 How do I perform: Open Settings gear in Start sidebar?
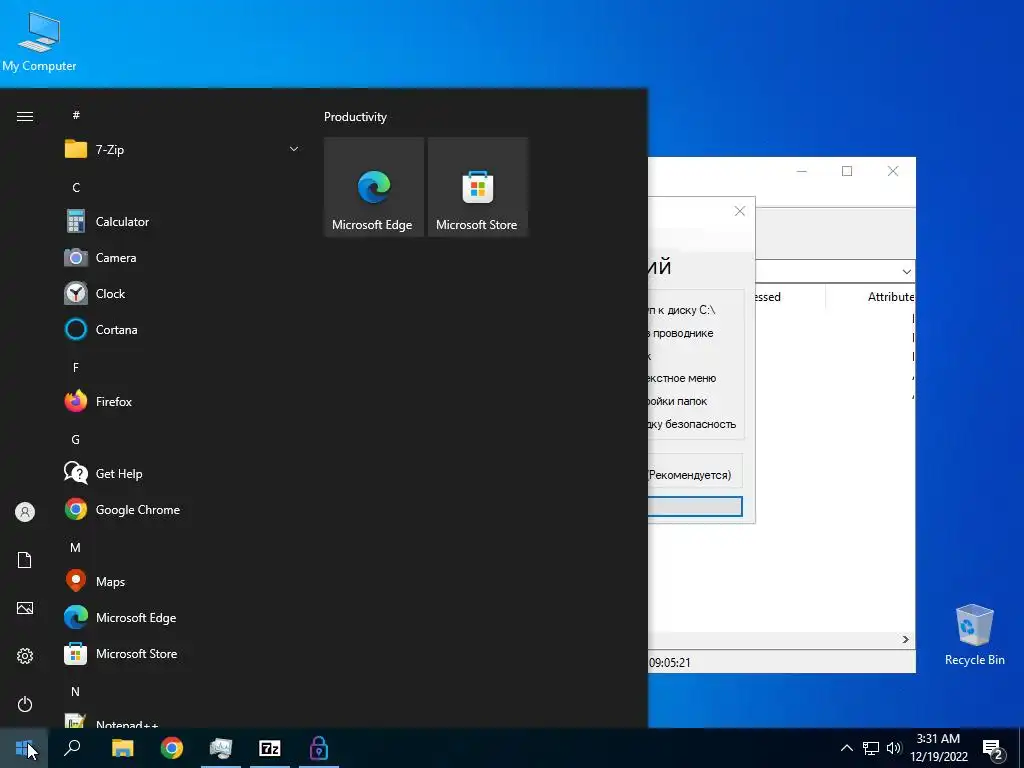pos(25,656)
